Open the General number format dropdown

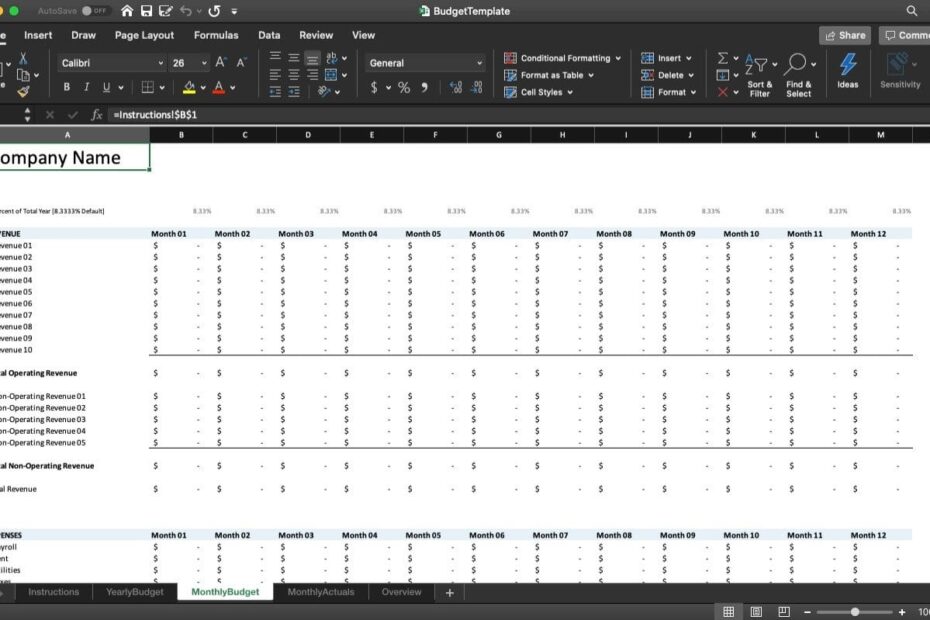pos(424,62)
